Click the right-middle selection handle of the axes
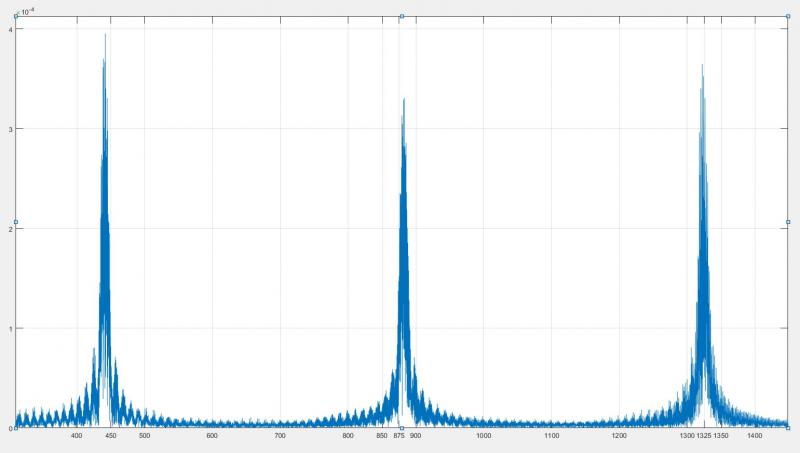The image size is (800, 453). pos(788,222)
